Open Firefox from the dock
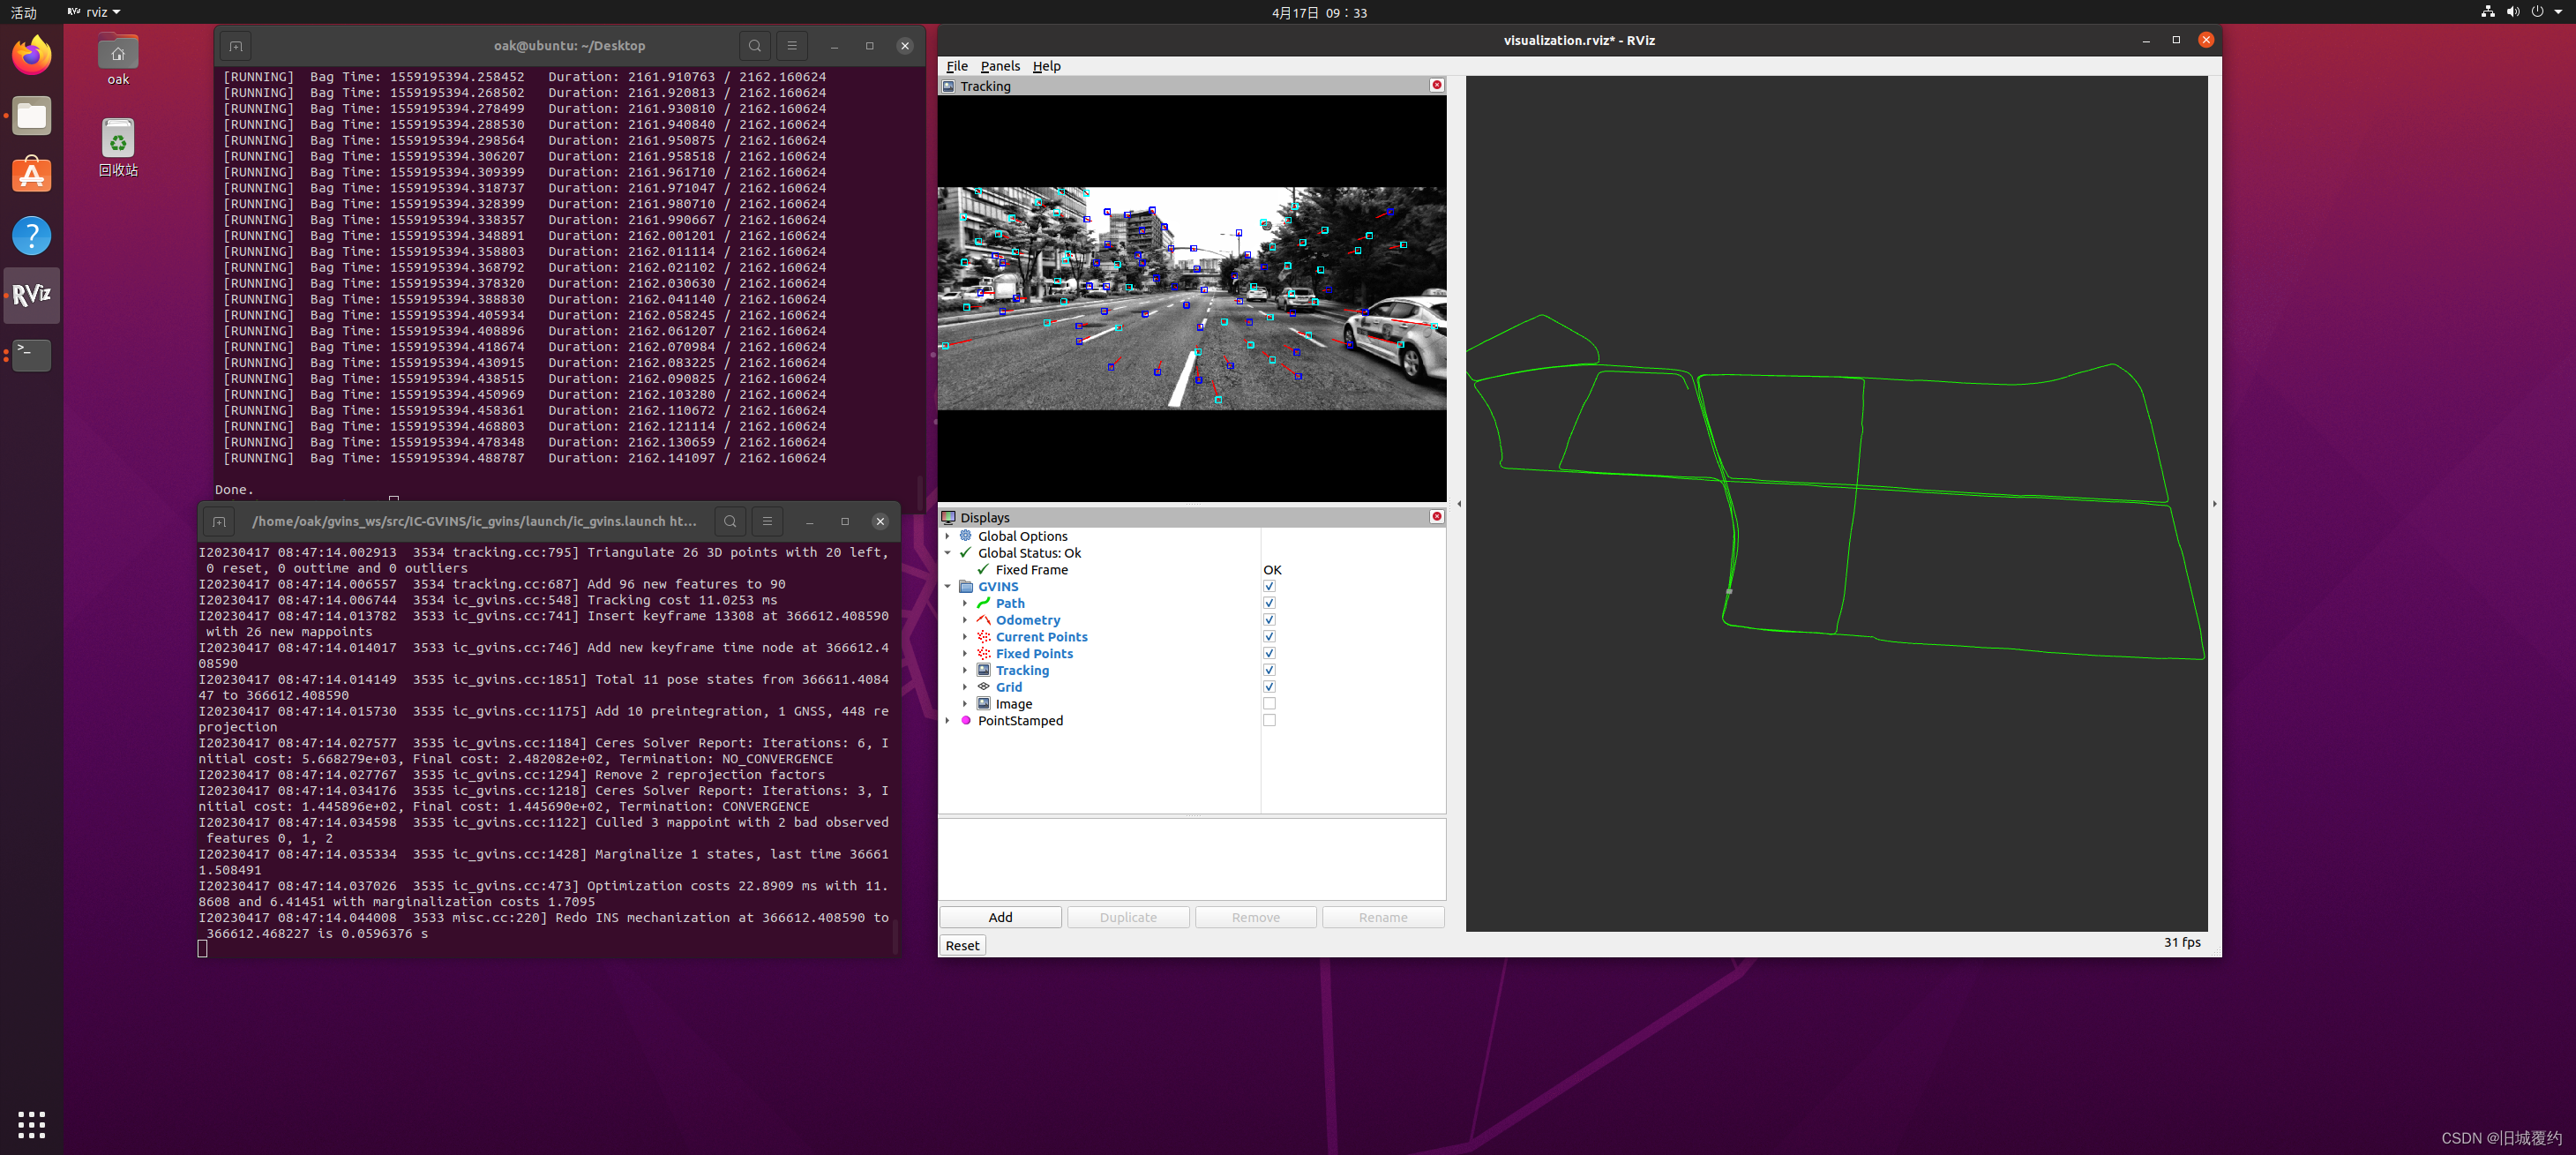The image size is (2576, 1155). pos(32,55)
